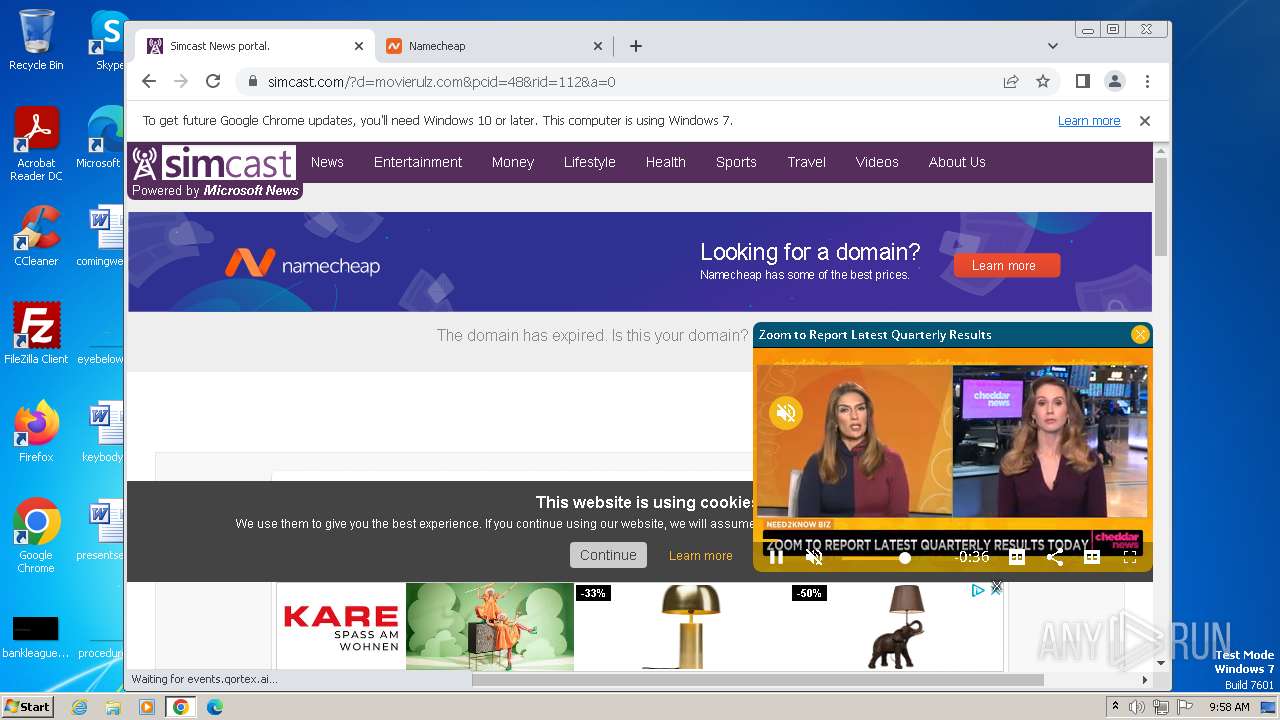Select the Firefox desktop shortcut
The image size is (1280, 720).
pyautogui.click(x=36, y=431)
